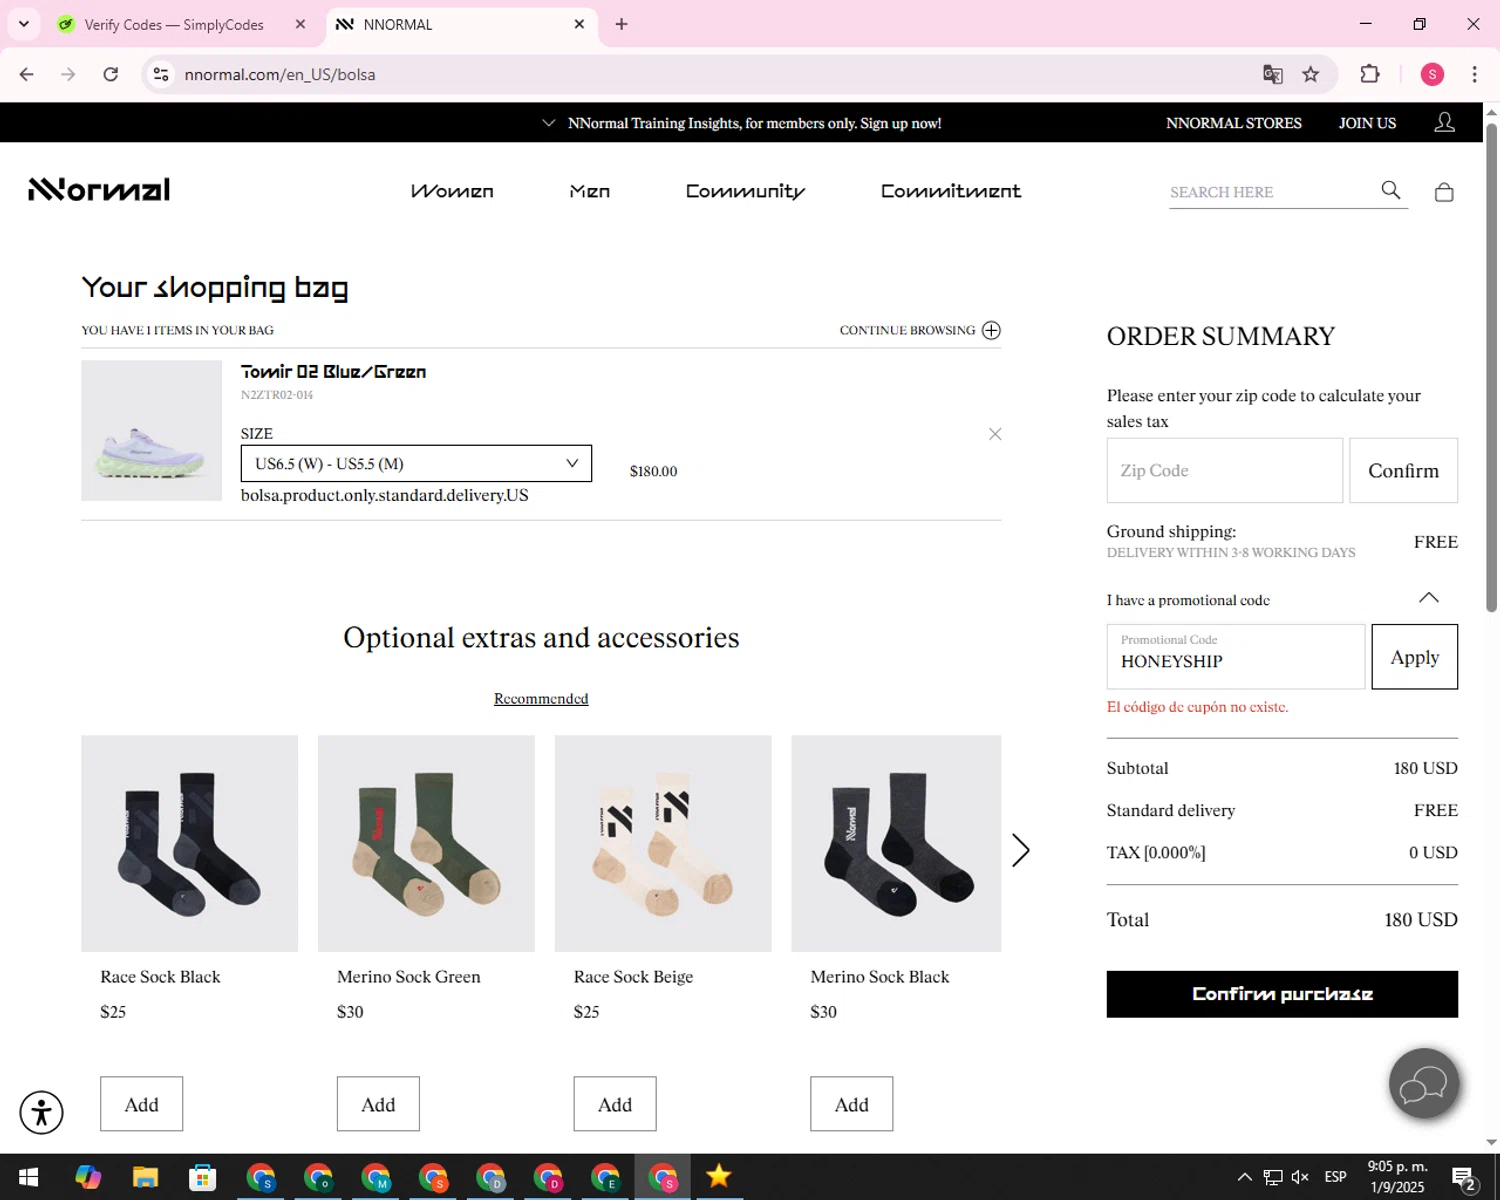Open the chat support bubble

(x=1424, y=1083)
